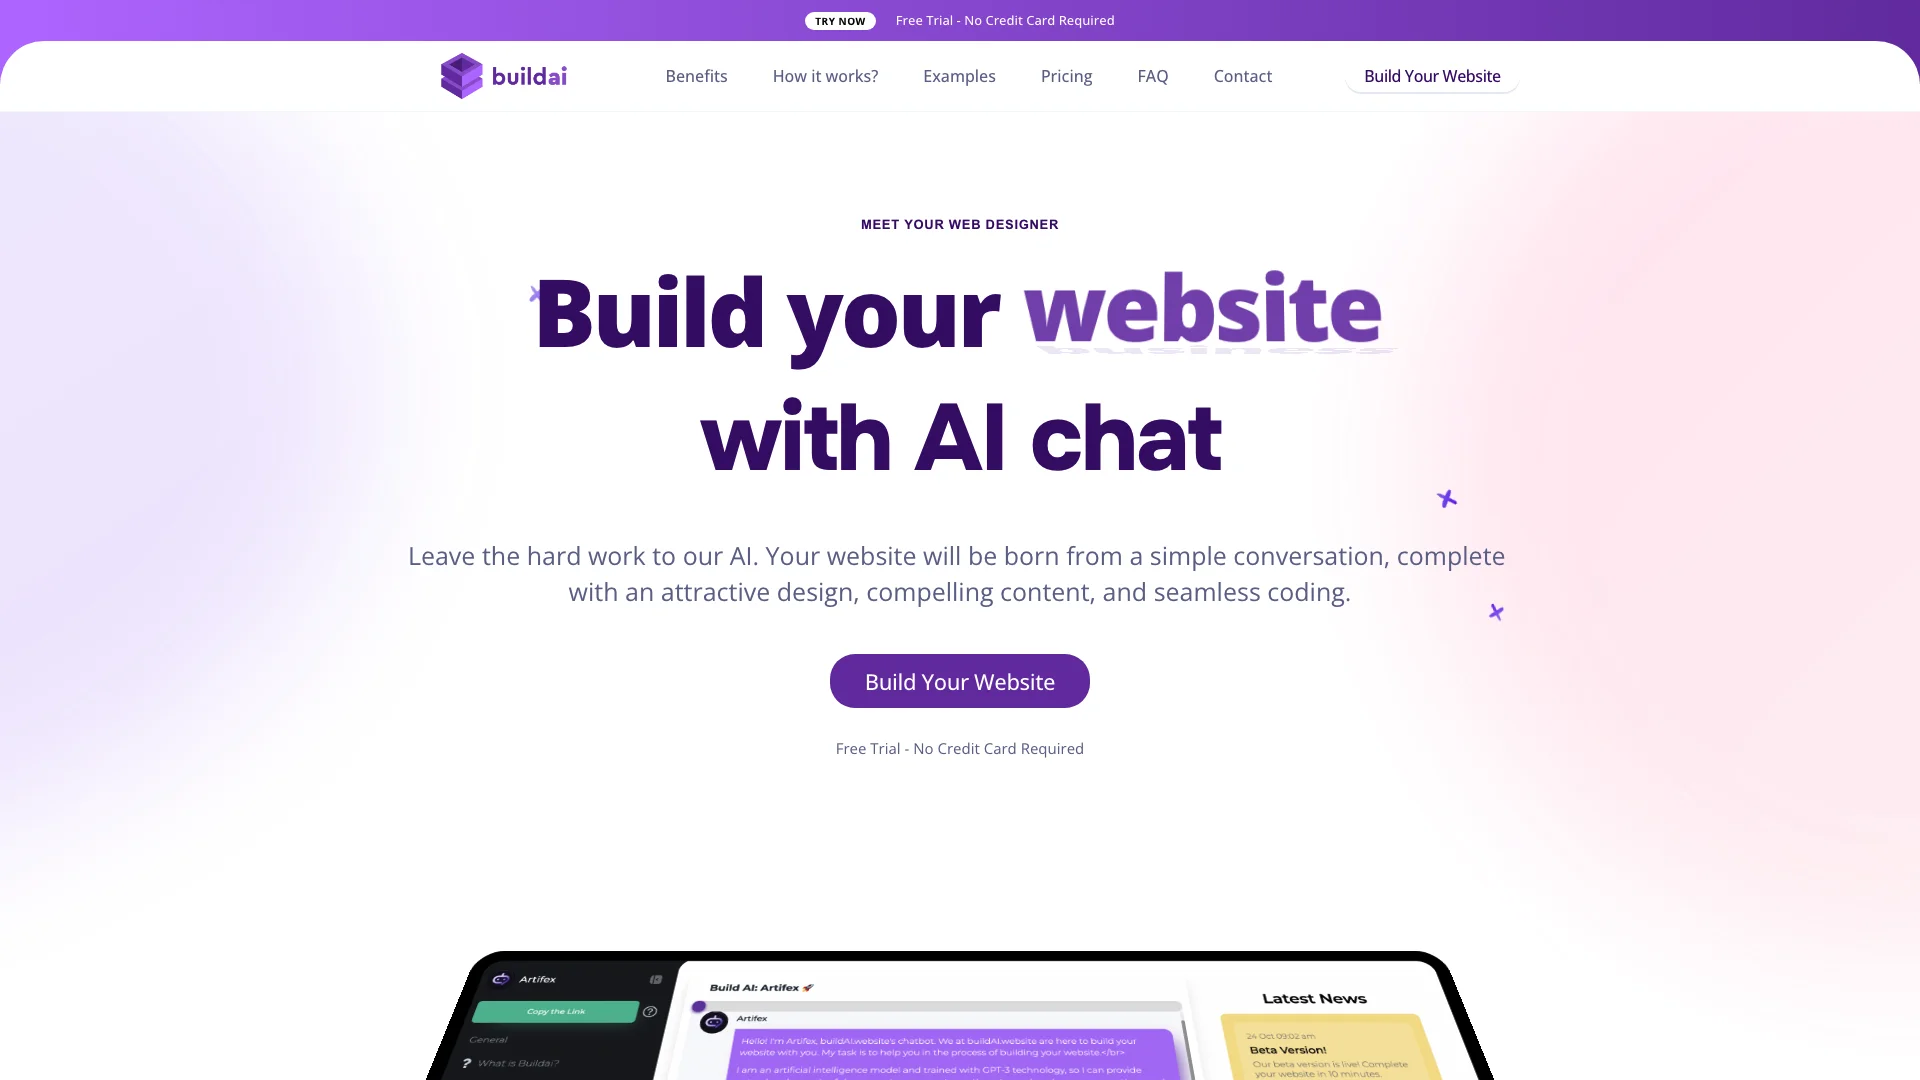This screenshot has width=1920, height=1080.
Task: Click the copy link icon in chat panel
Action: pos(555,1010)
